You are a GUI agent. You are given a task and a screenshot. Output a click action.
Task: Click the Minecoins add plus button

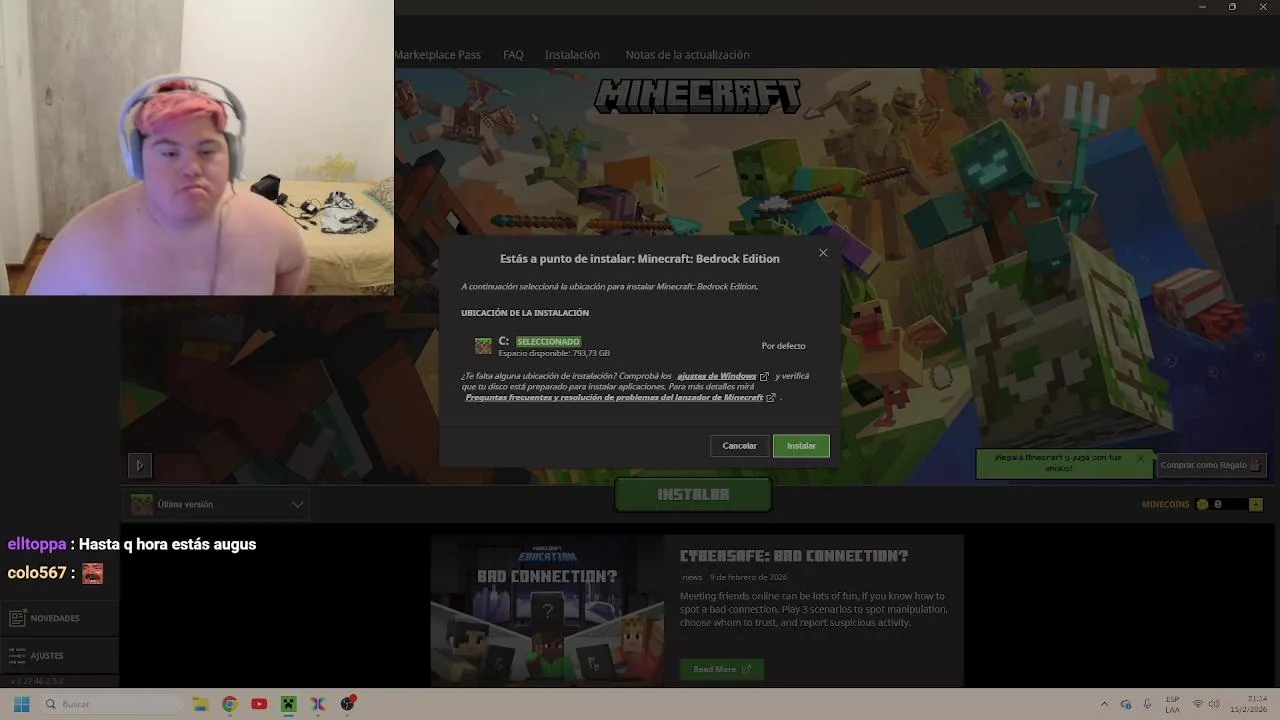[1256, 504]
